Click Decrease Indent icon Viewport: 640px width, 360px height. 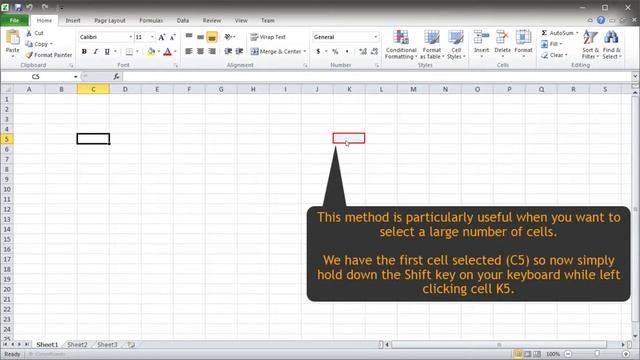(228, 51)
